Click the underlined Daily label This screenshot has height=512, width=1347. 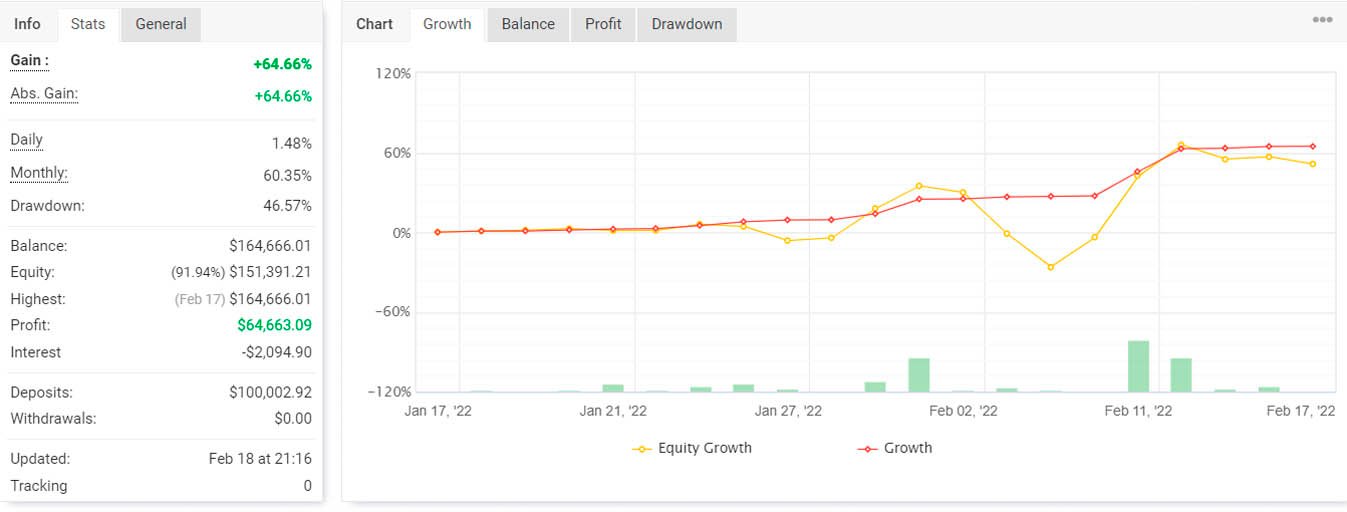27,140
